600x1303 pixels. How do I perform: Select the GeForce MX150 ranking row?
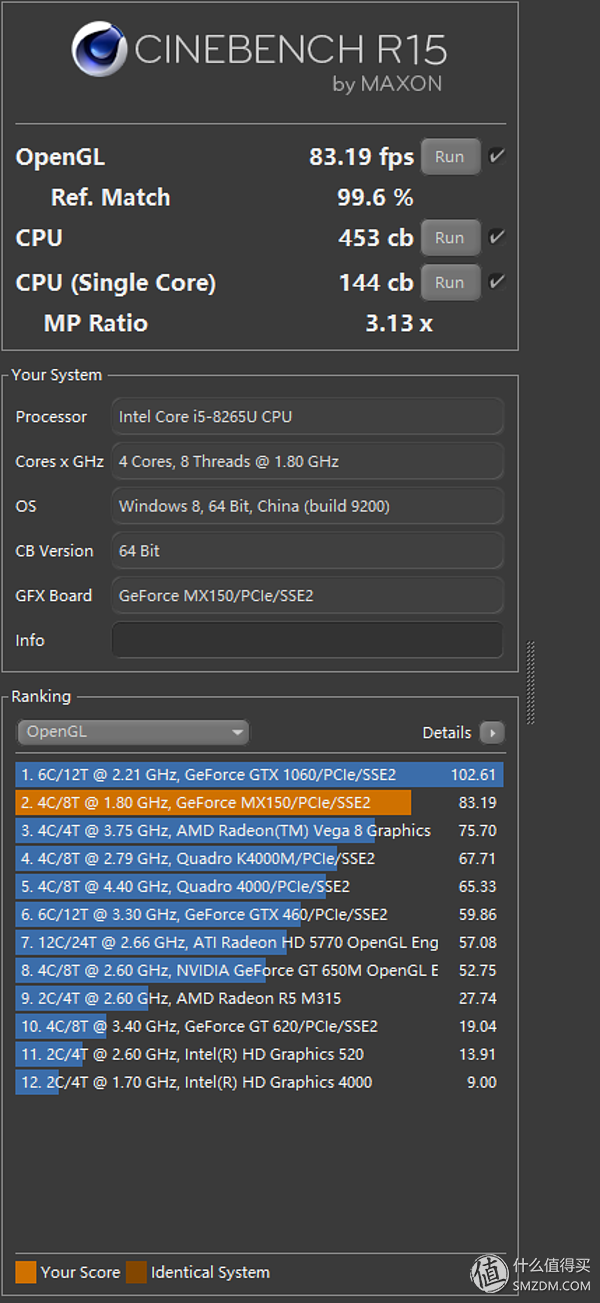(260, 803)
